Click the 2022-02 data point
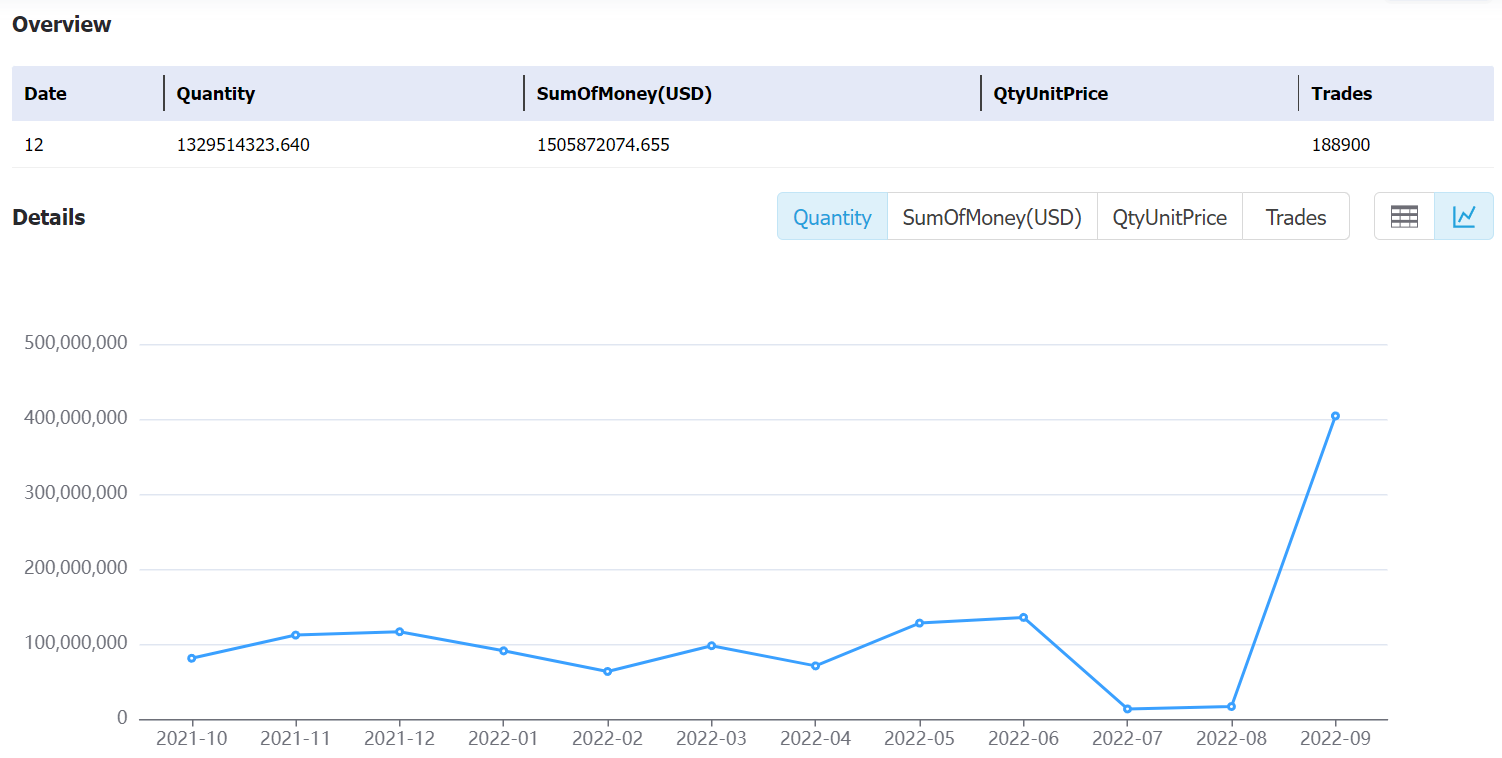 click(607, 671)
